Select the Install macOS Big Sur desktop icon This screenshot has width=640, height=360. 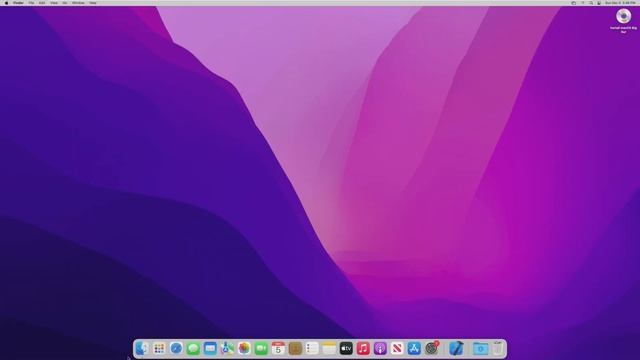coord(623,20)
